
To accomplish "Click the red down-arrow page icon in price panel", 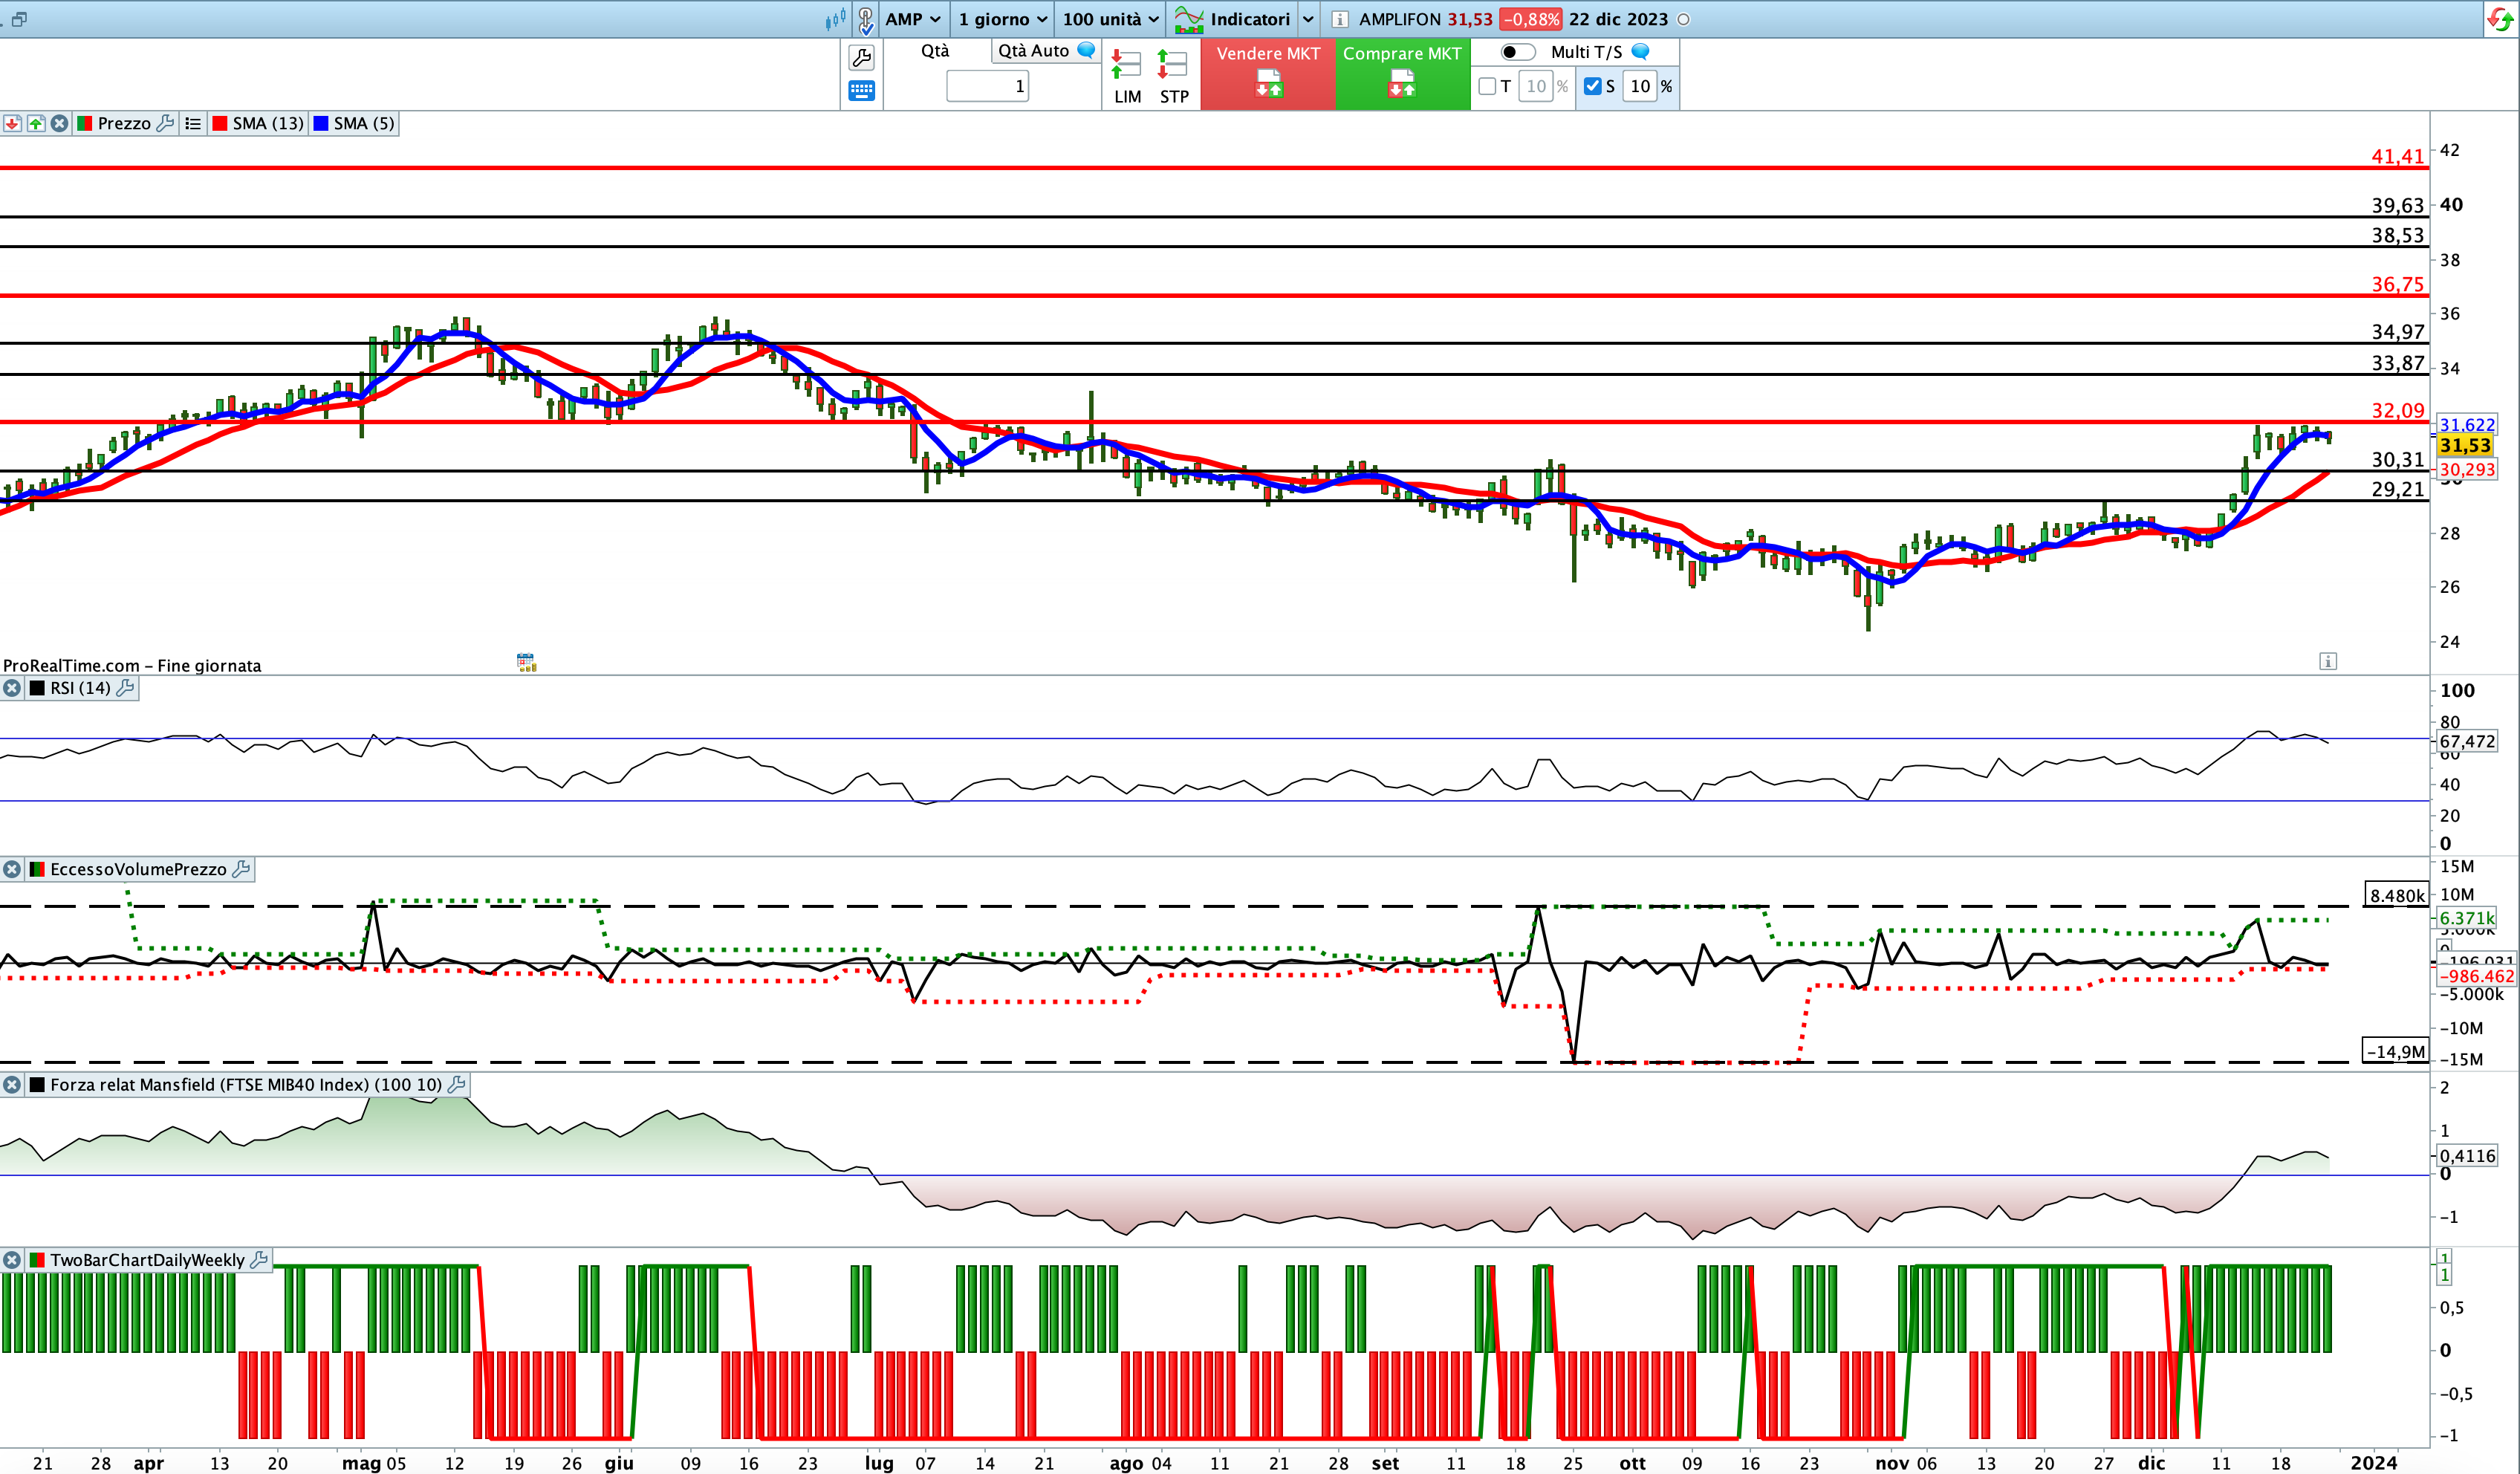I will 12,123.
